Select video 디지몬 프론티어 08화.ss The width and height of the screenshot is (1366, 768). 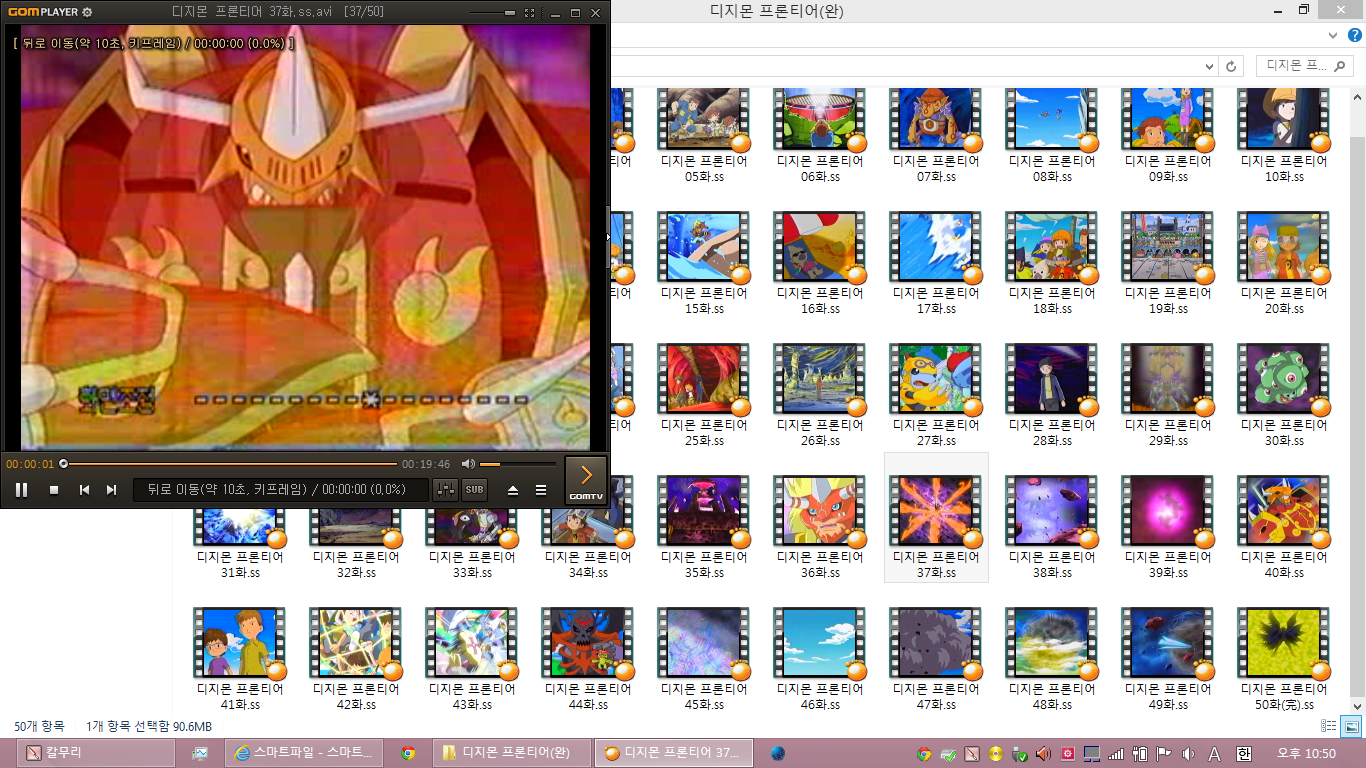coord(1052,136)
